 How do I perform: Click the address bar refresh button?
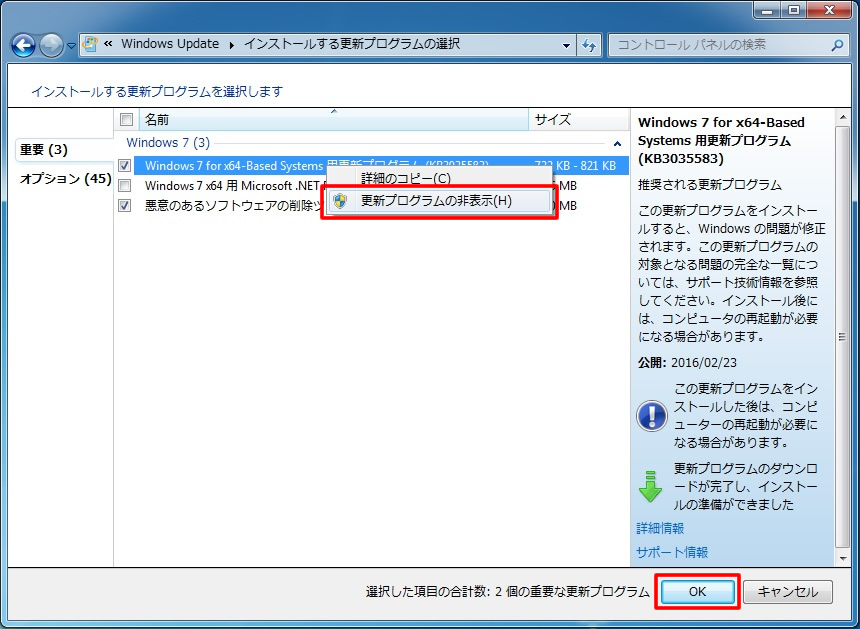589,46
